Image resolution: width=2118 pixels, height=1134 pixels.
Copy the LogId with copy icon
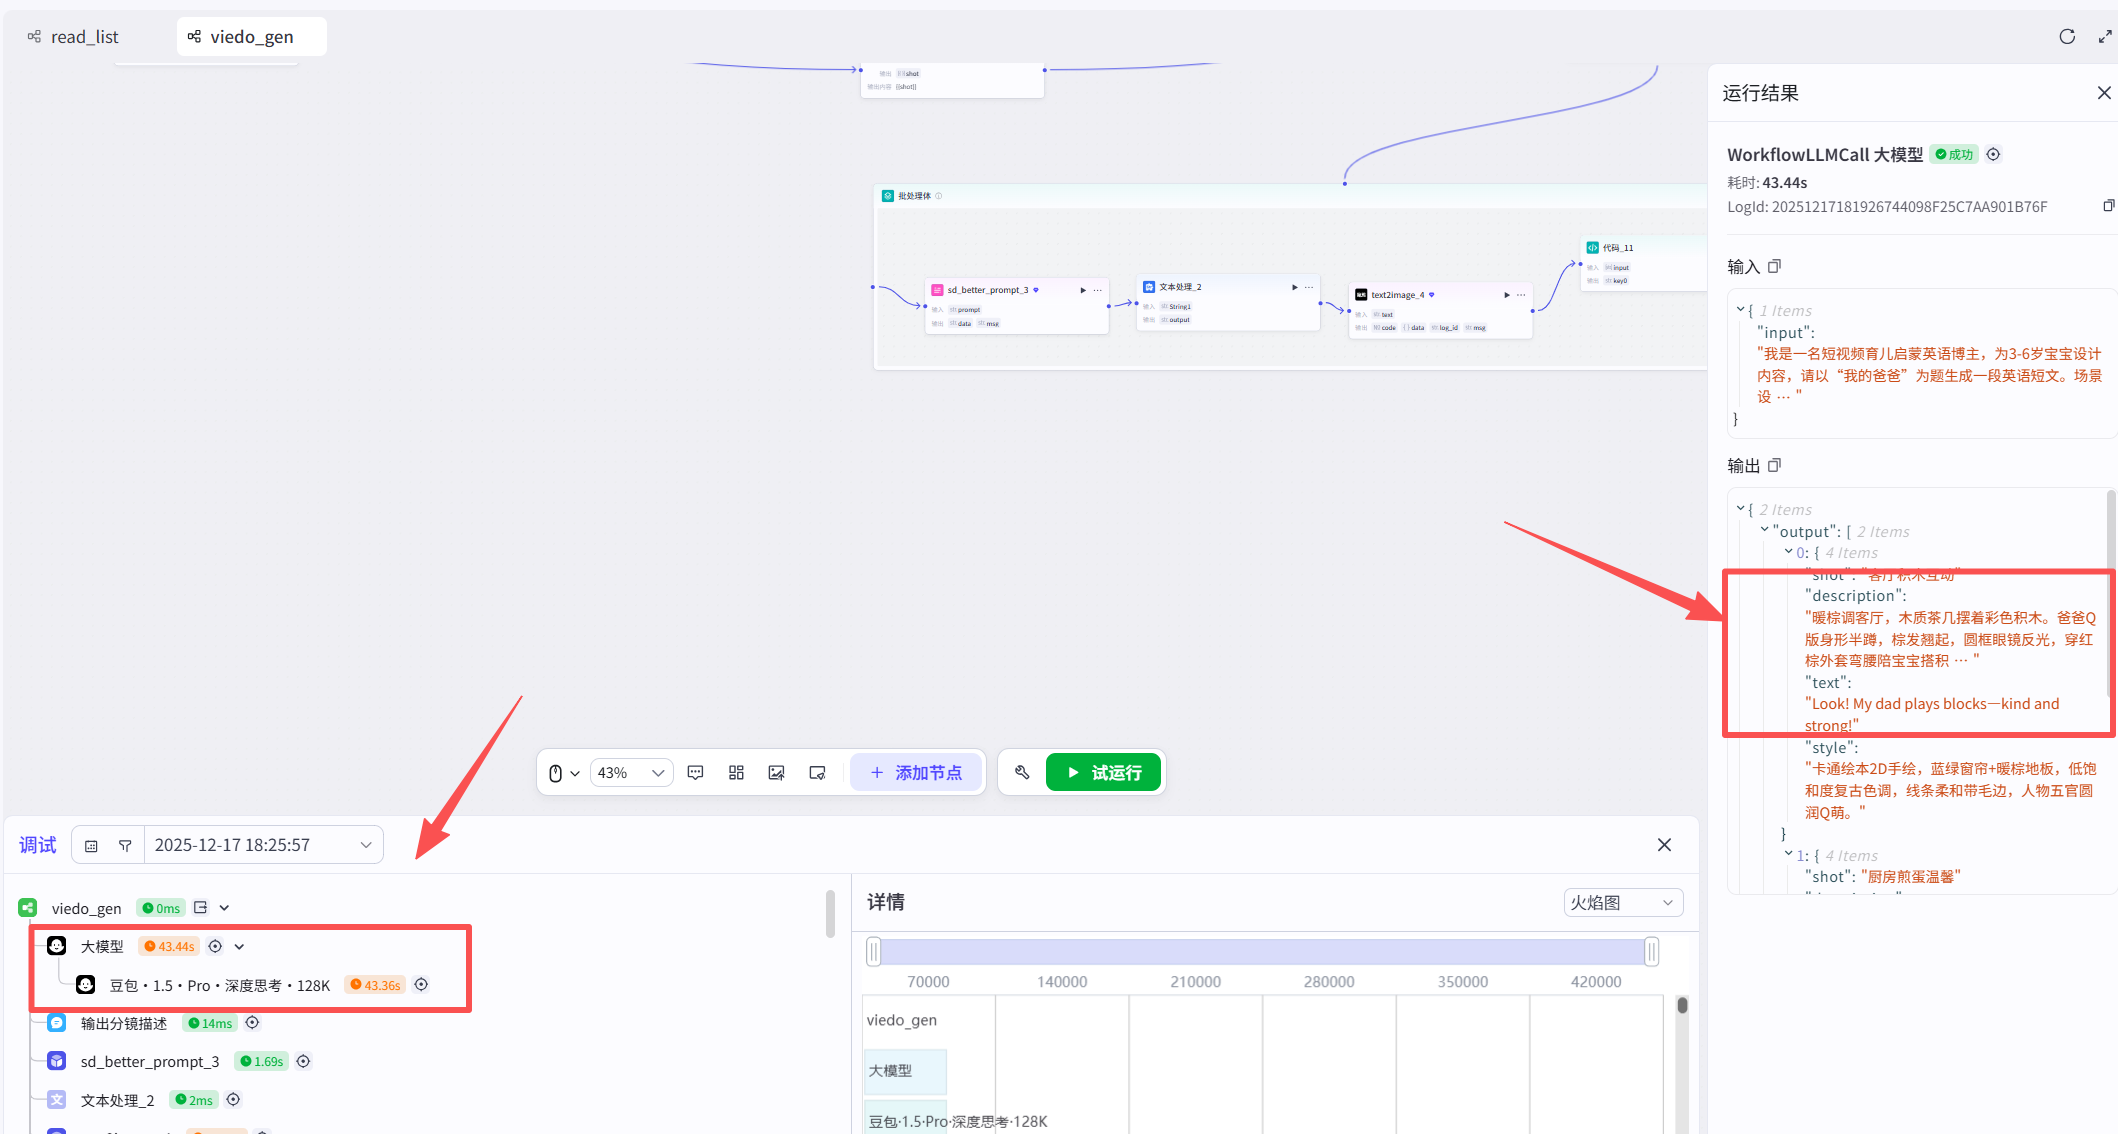click(2108, 206)
